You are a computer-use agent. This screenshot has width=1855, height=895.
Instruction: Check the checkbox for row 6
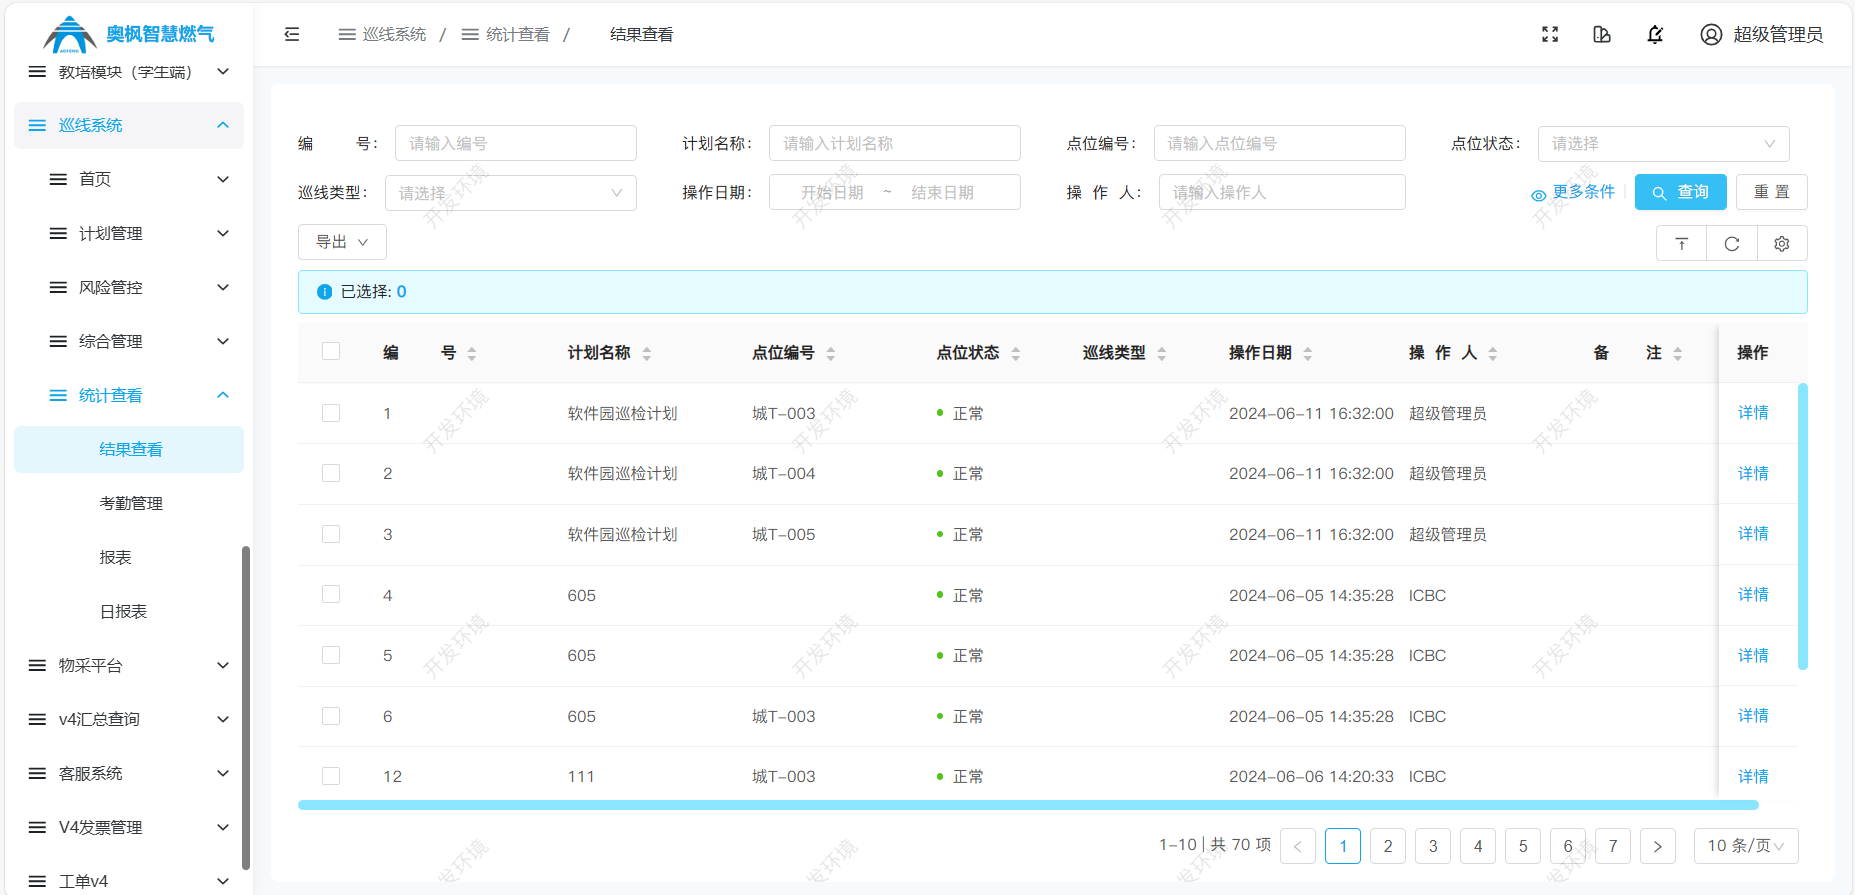331,716
